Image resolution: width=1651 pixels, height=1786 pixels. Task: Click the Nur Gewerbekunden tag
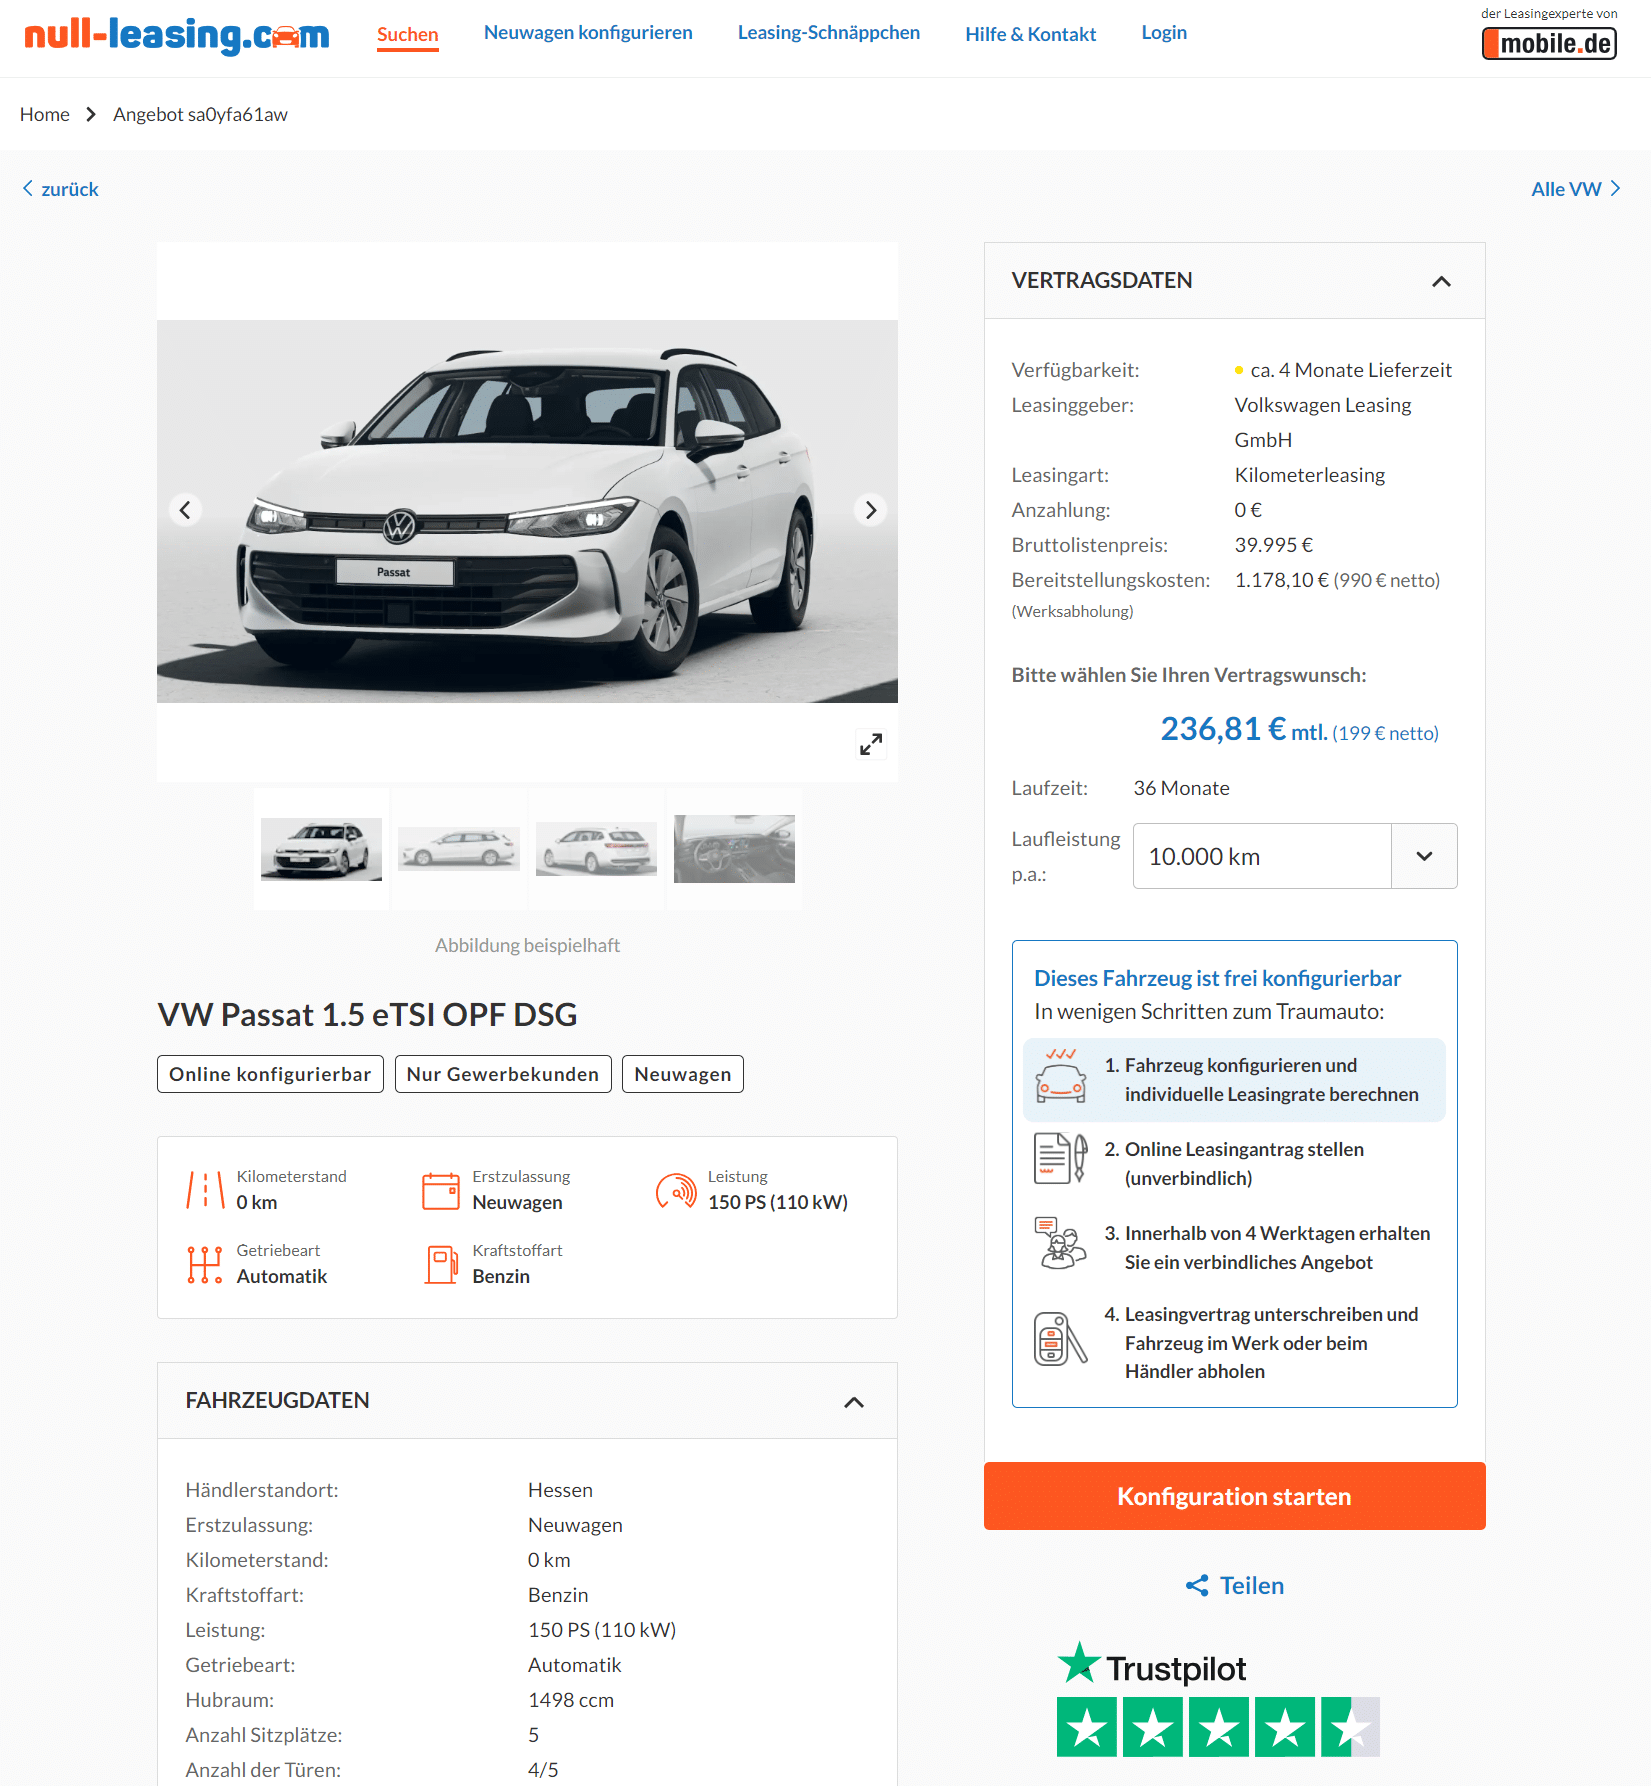[503, 1074]
